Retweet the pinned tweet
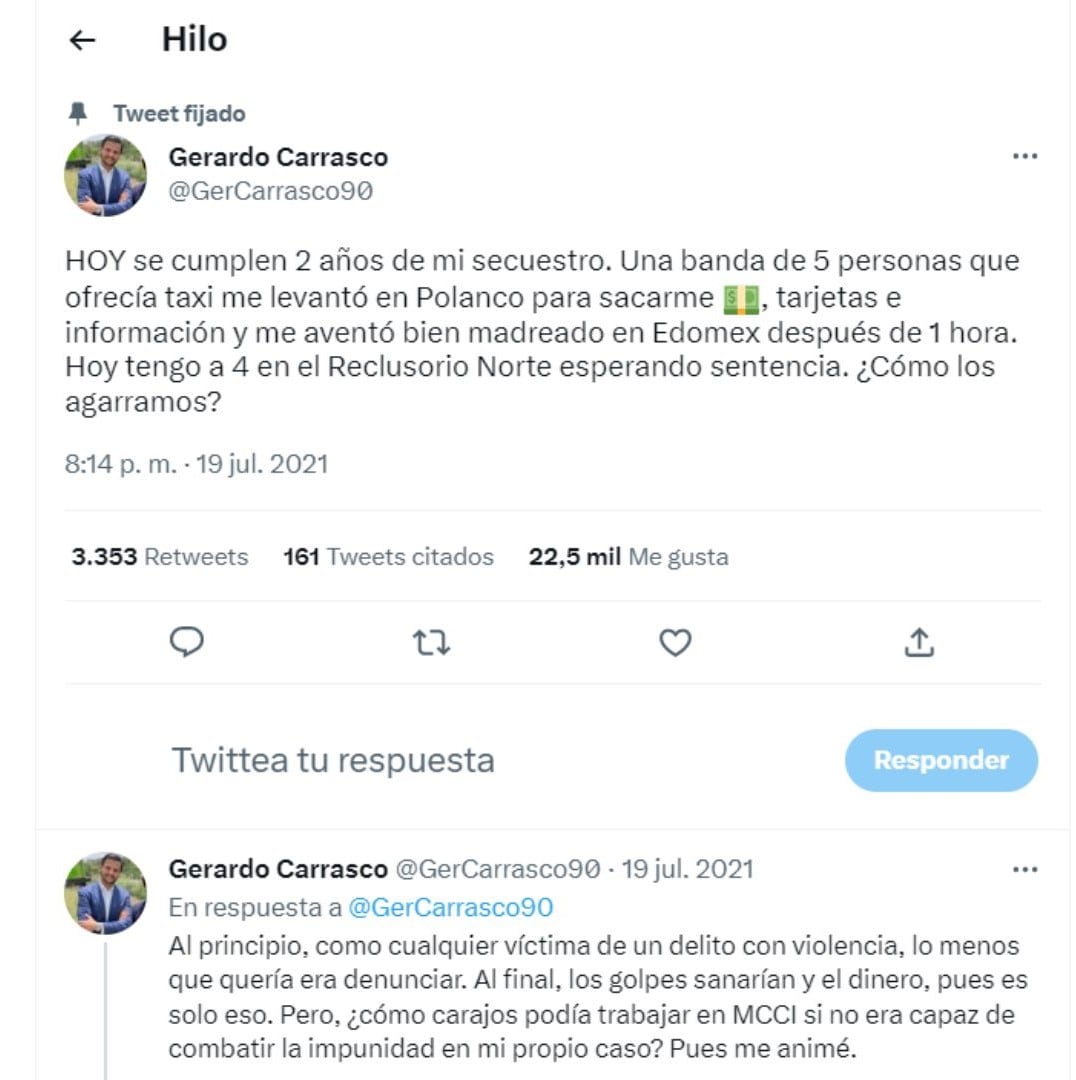Screen dimensions: 1076x1080 click(x=431, y=642)
